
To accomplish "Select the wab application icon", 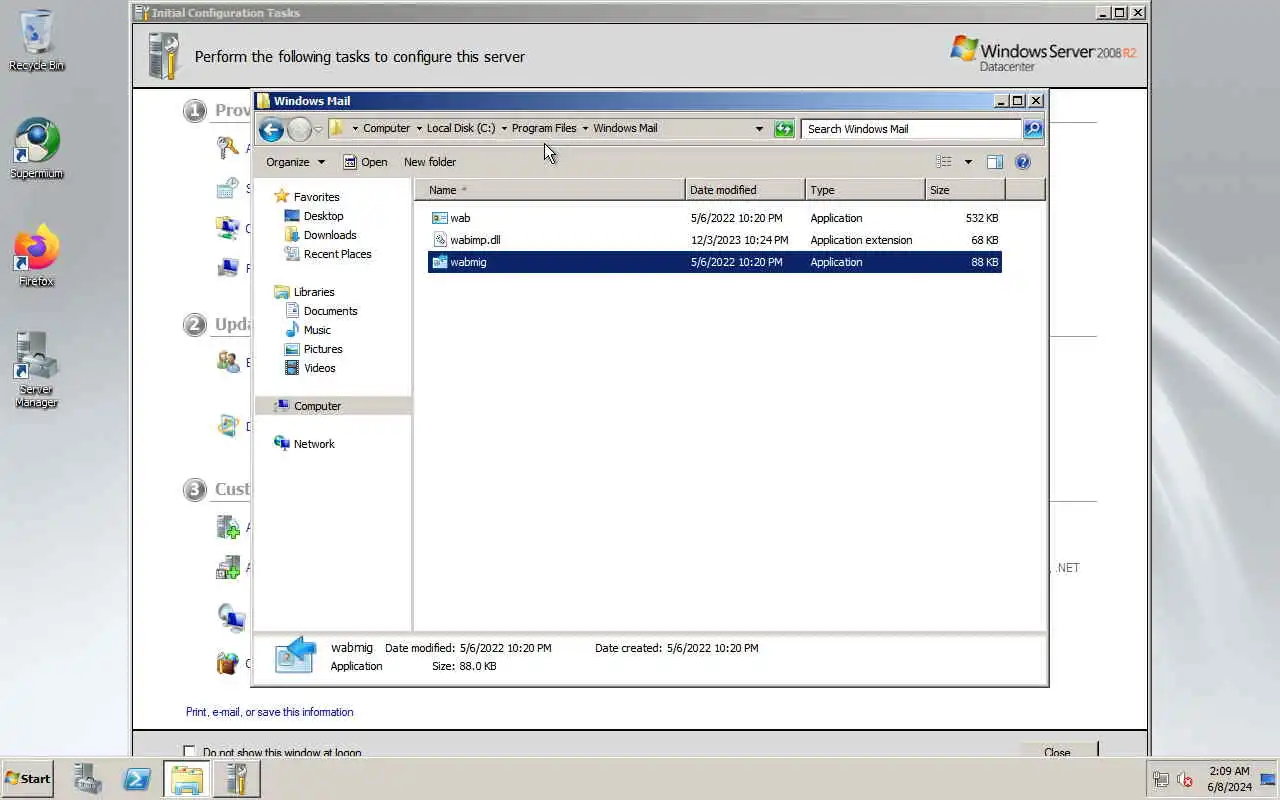I will 439,218.
